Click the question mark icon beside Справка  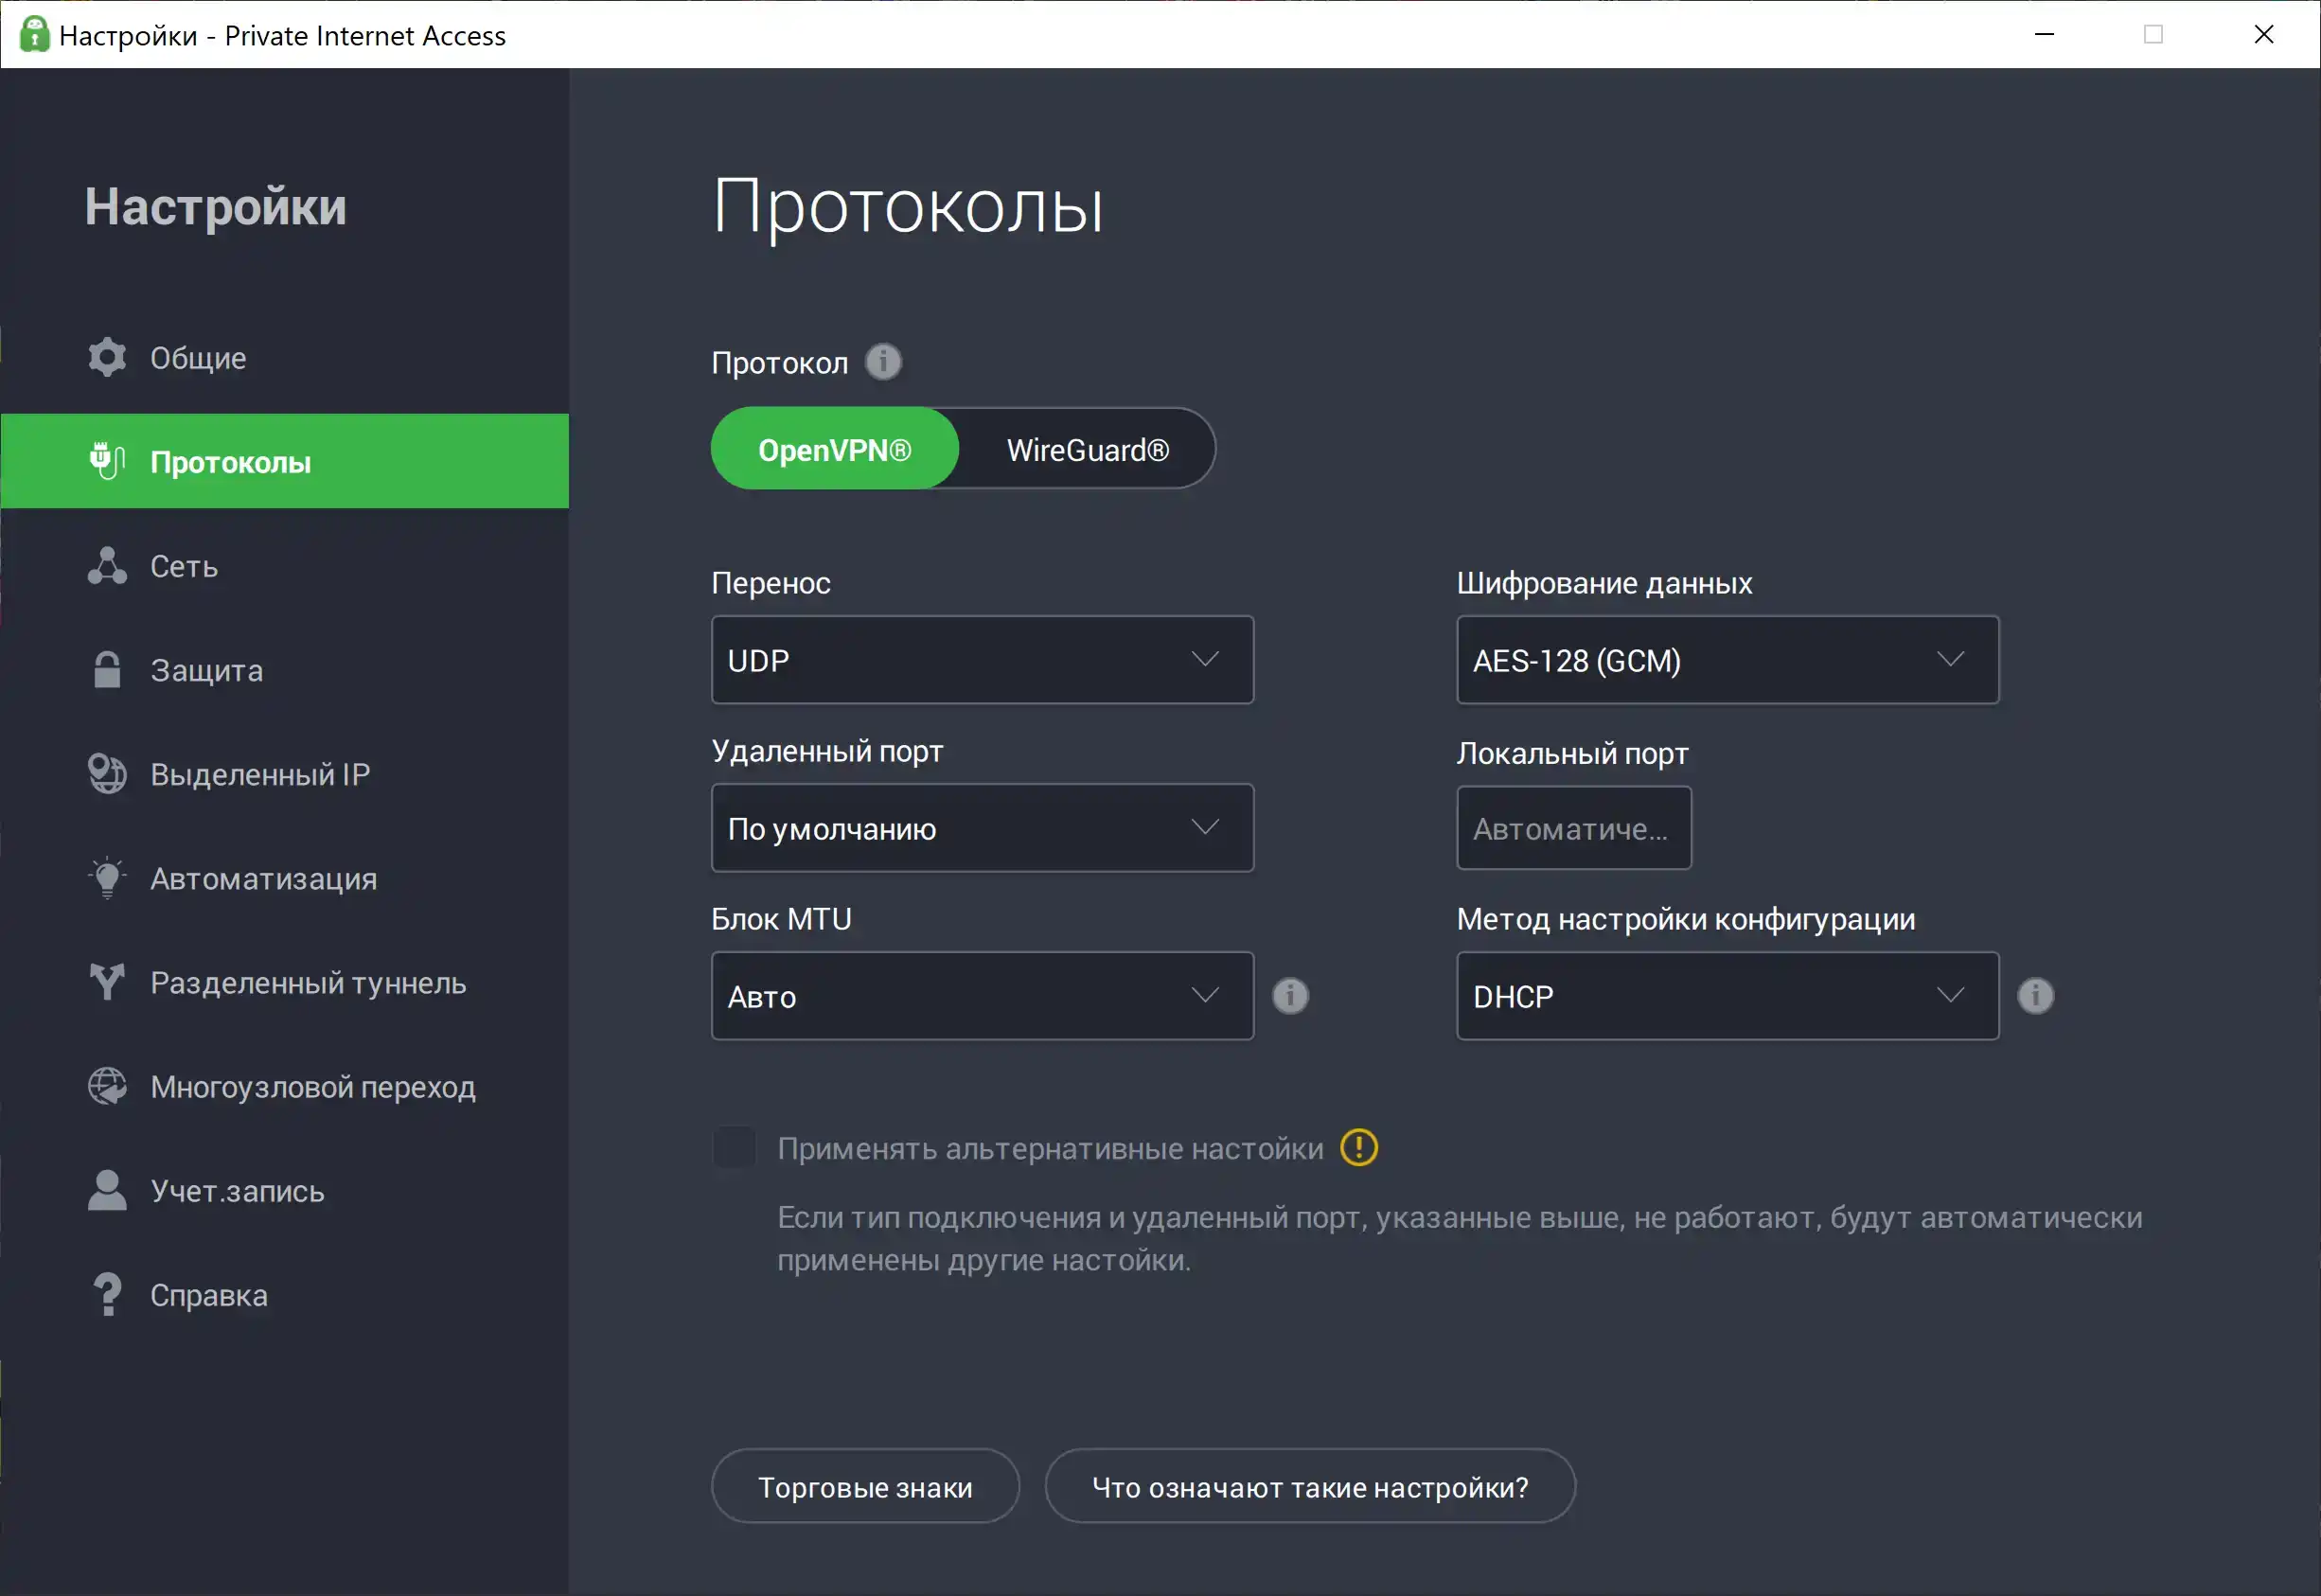(107, 1294)
